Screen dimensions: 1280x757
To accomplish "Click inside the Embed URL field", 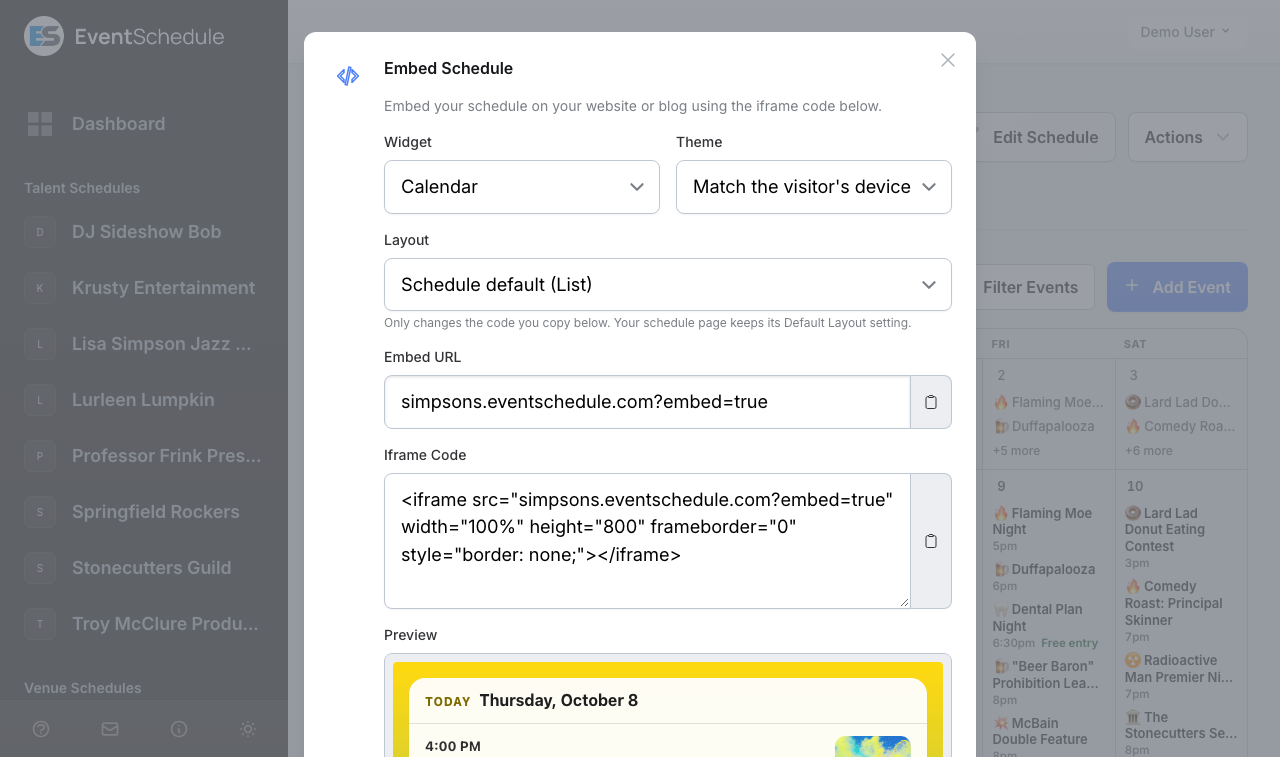I will 647,402.
